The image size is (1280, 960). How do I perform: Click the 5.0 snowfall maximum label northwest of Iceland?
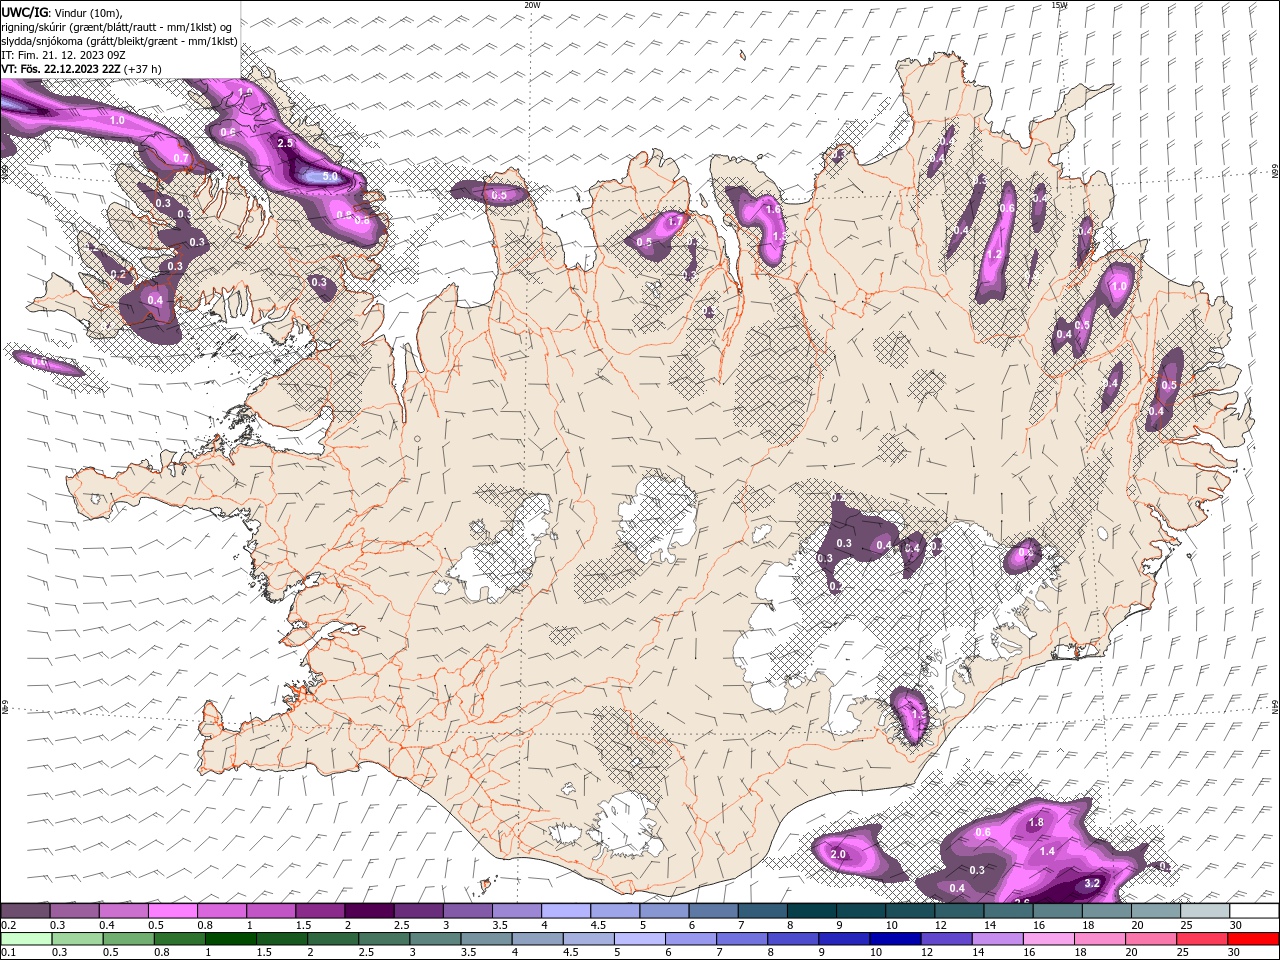click(330, 176)
